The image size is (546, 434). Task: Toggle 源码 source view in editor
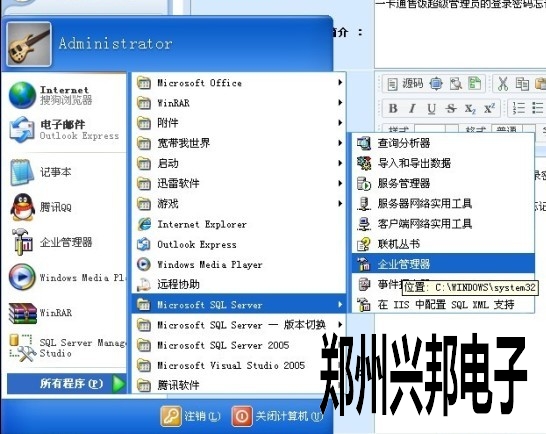[x=405, y=84]
